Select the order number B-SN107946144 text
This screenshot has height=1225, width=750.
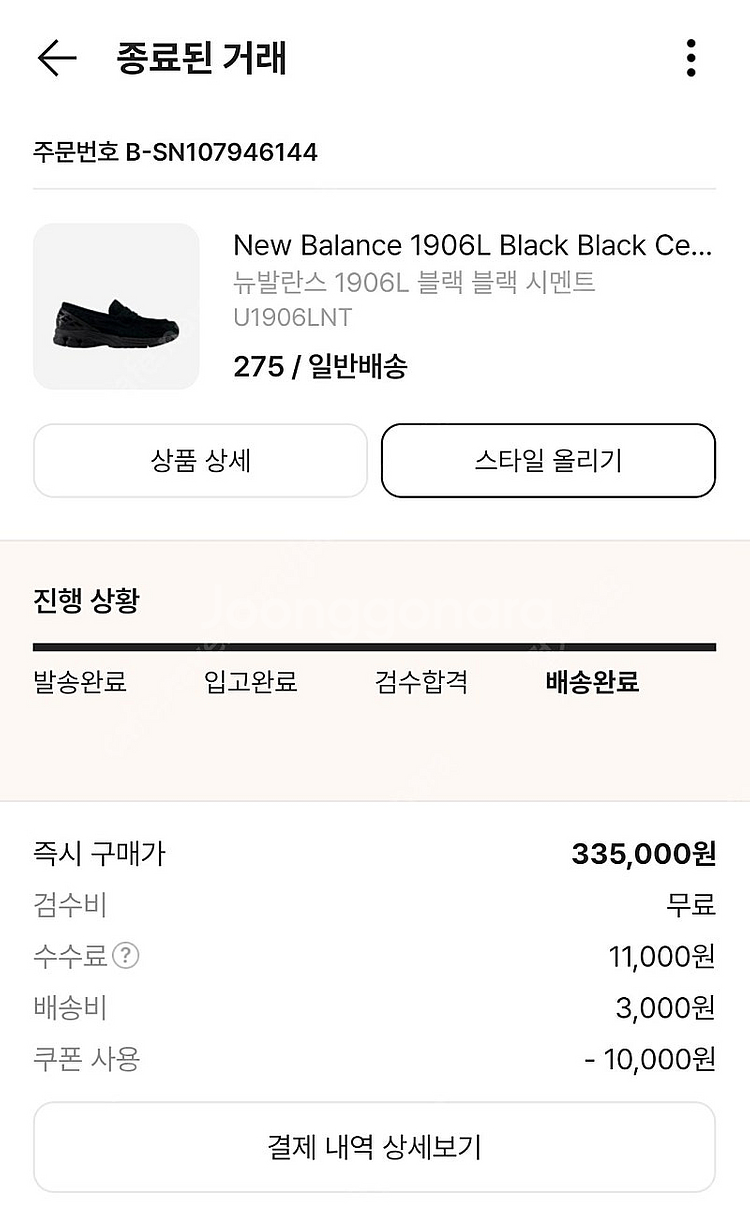point(176,152)
